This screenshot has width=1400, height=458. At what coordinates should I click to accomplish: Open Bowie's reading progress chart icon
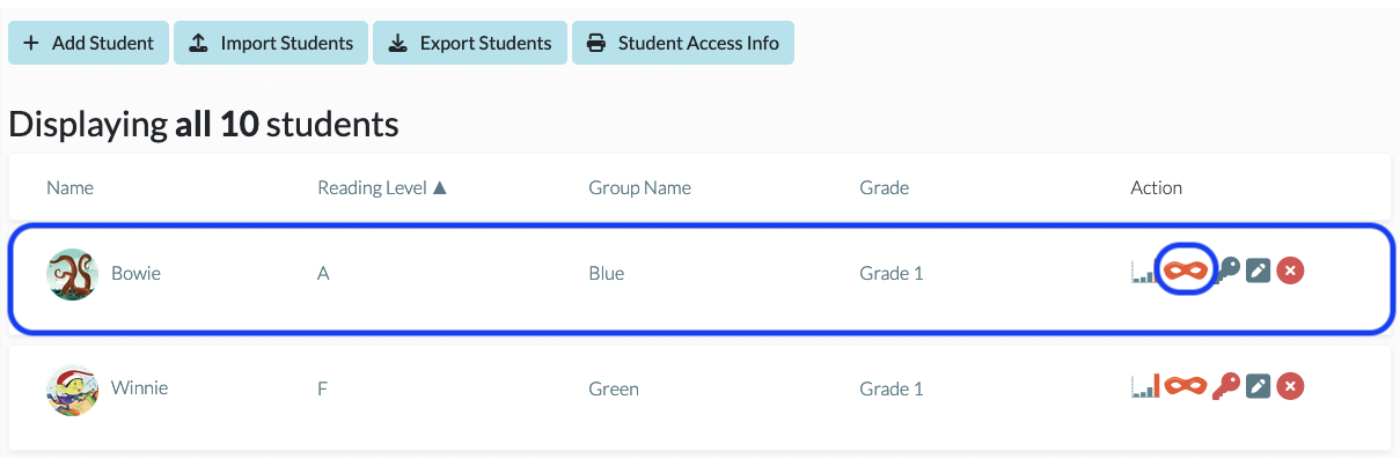pos(1143,271)
